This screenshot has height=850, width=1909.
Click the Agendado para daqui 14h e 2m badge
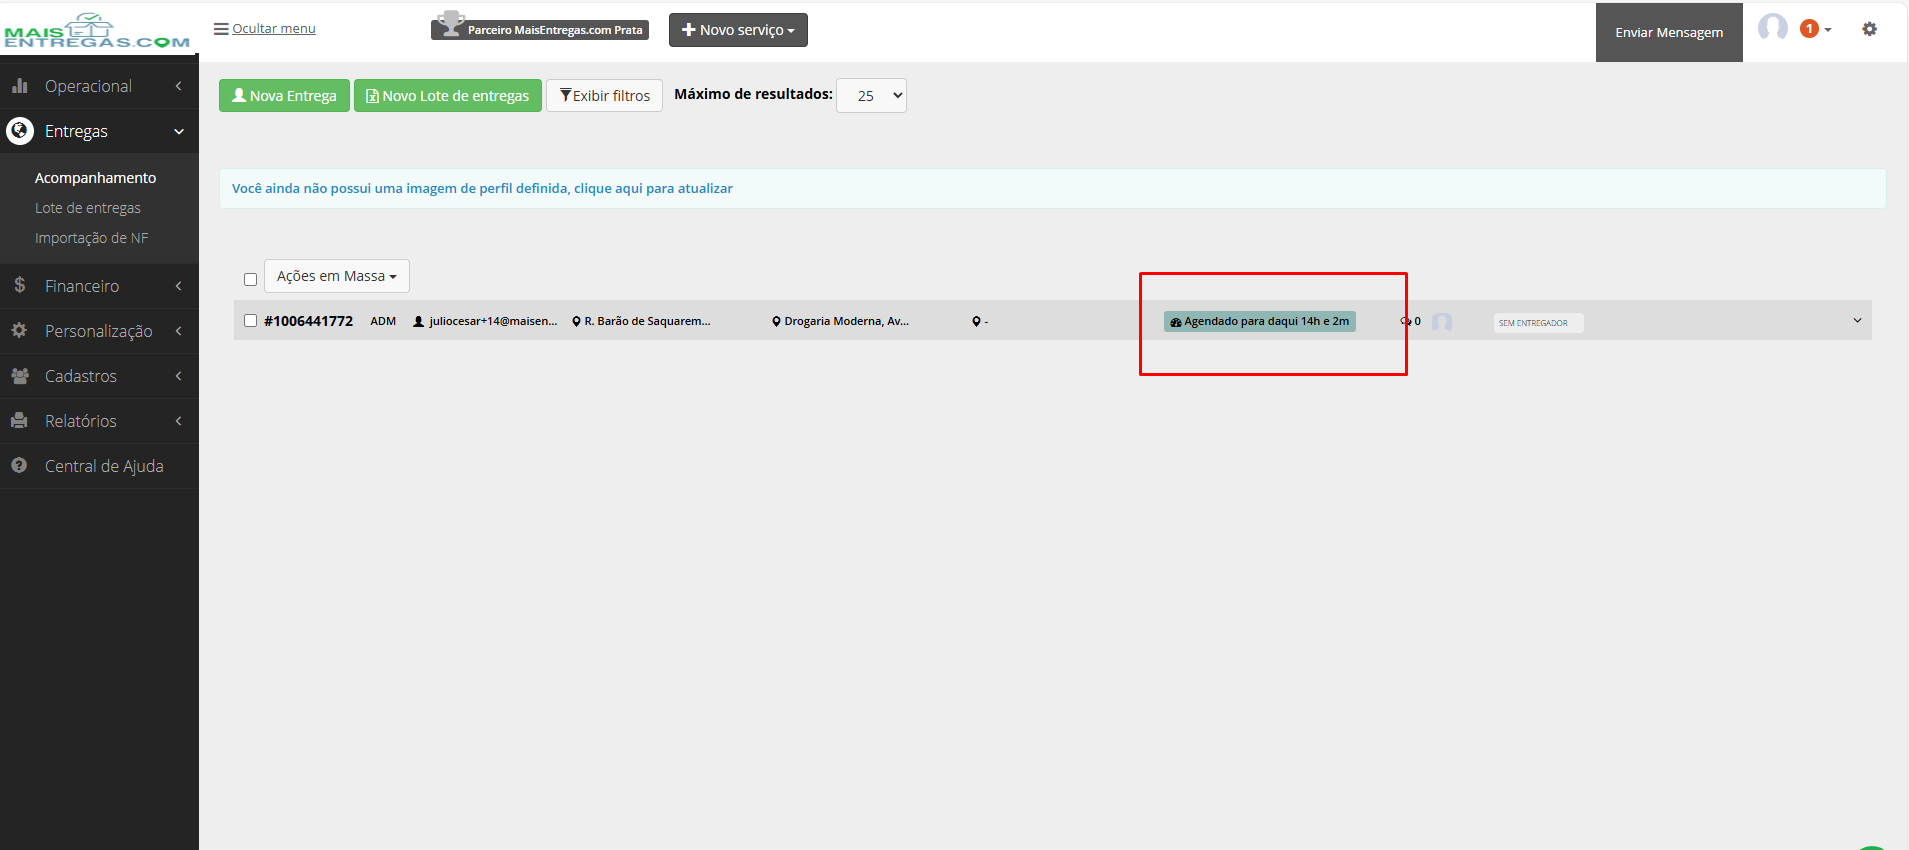click(1260, 321)
